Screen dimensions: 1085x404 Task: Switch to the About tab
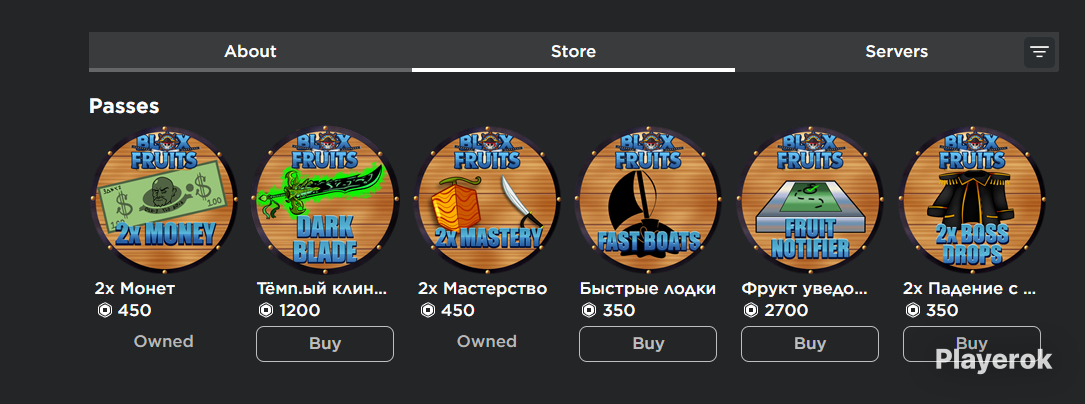(250, 51)
